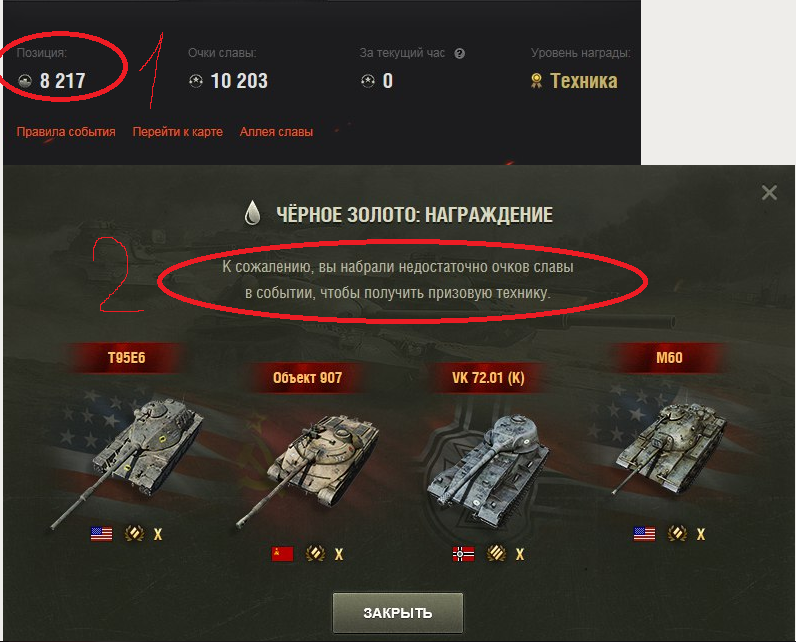This screenshot has width=796, height=642.
Task: Click the fame points star icon near 10 203
Action: point(195,81)
